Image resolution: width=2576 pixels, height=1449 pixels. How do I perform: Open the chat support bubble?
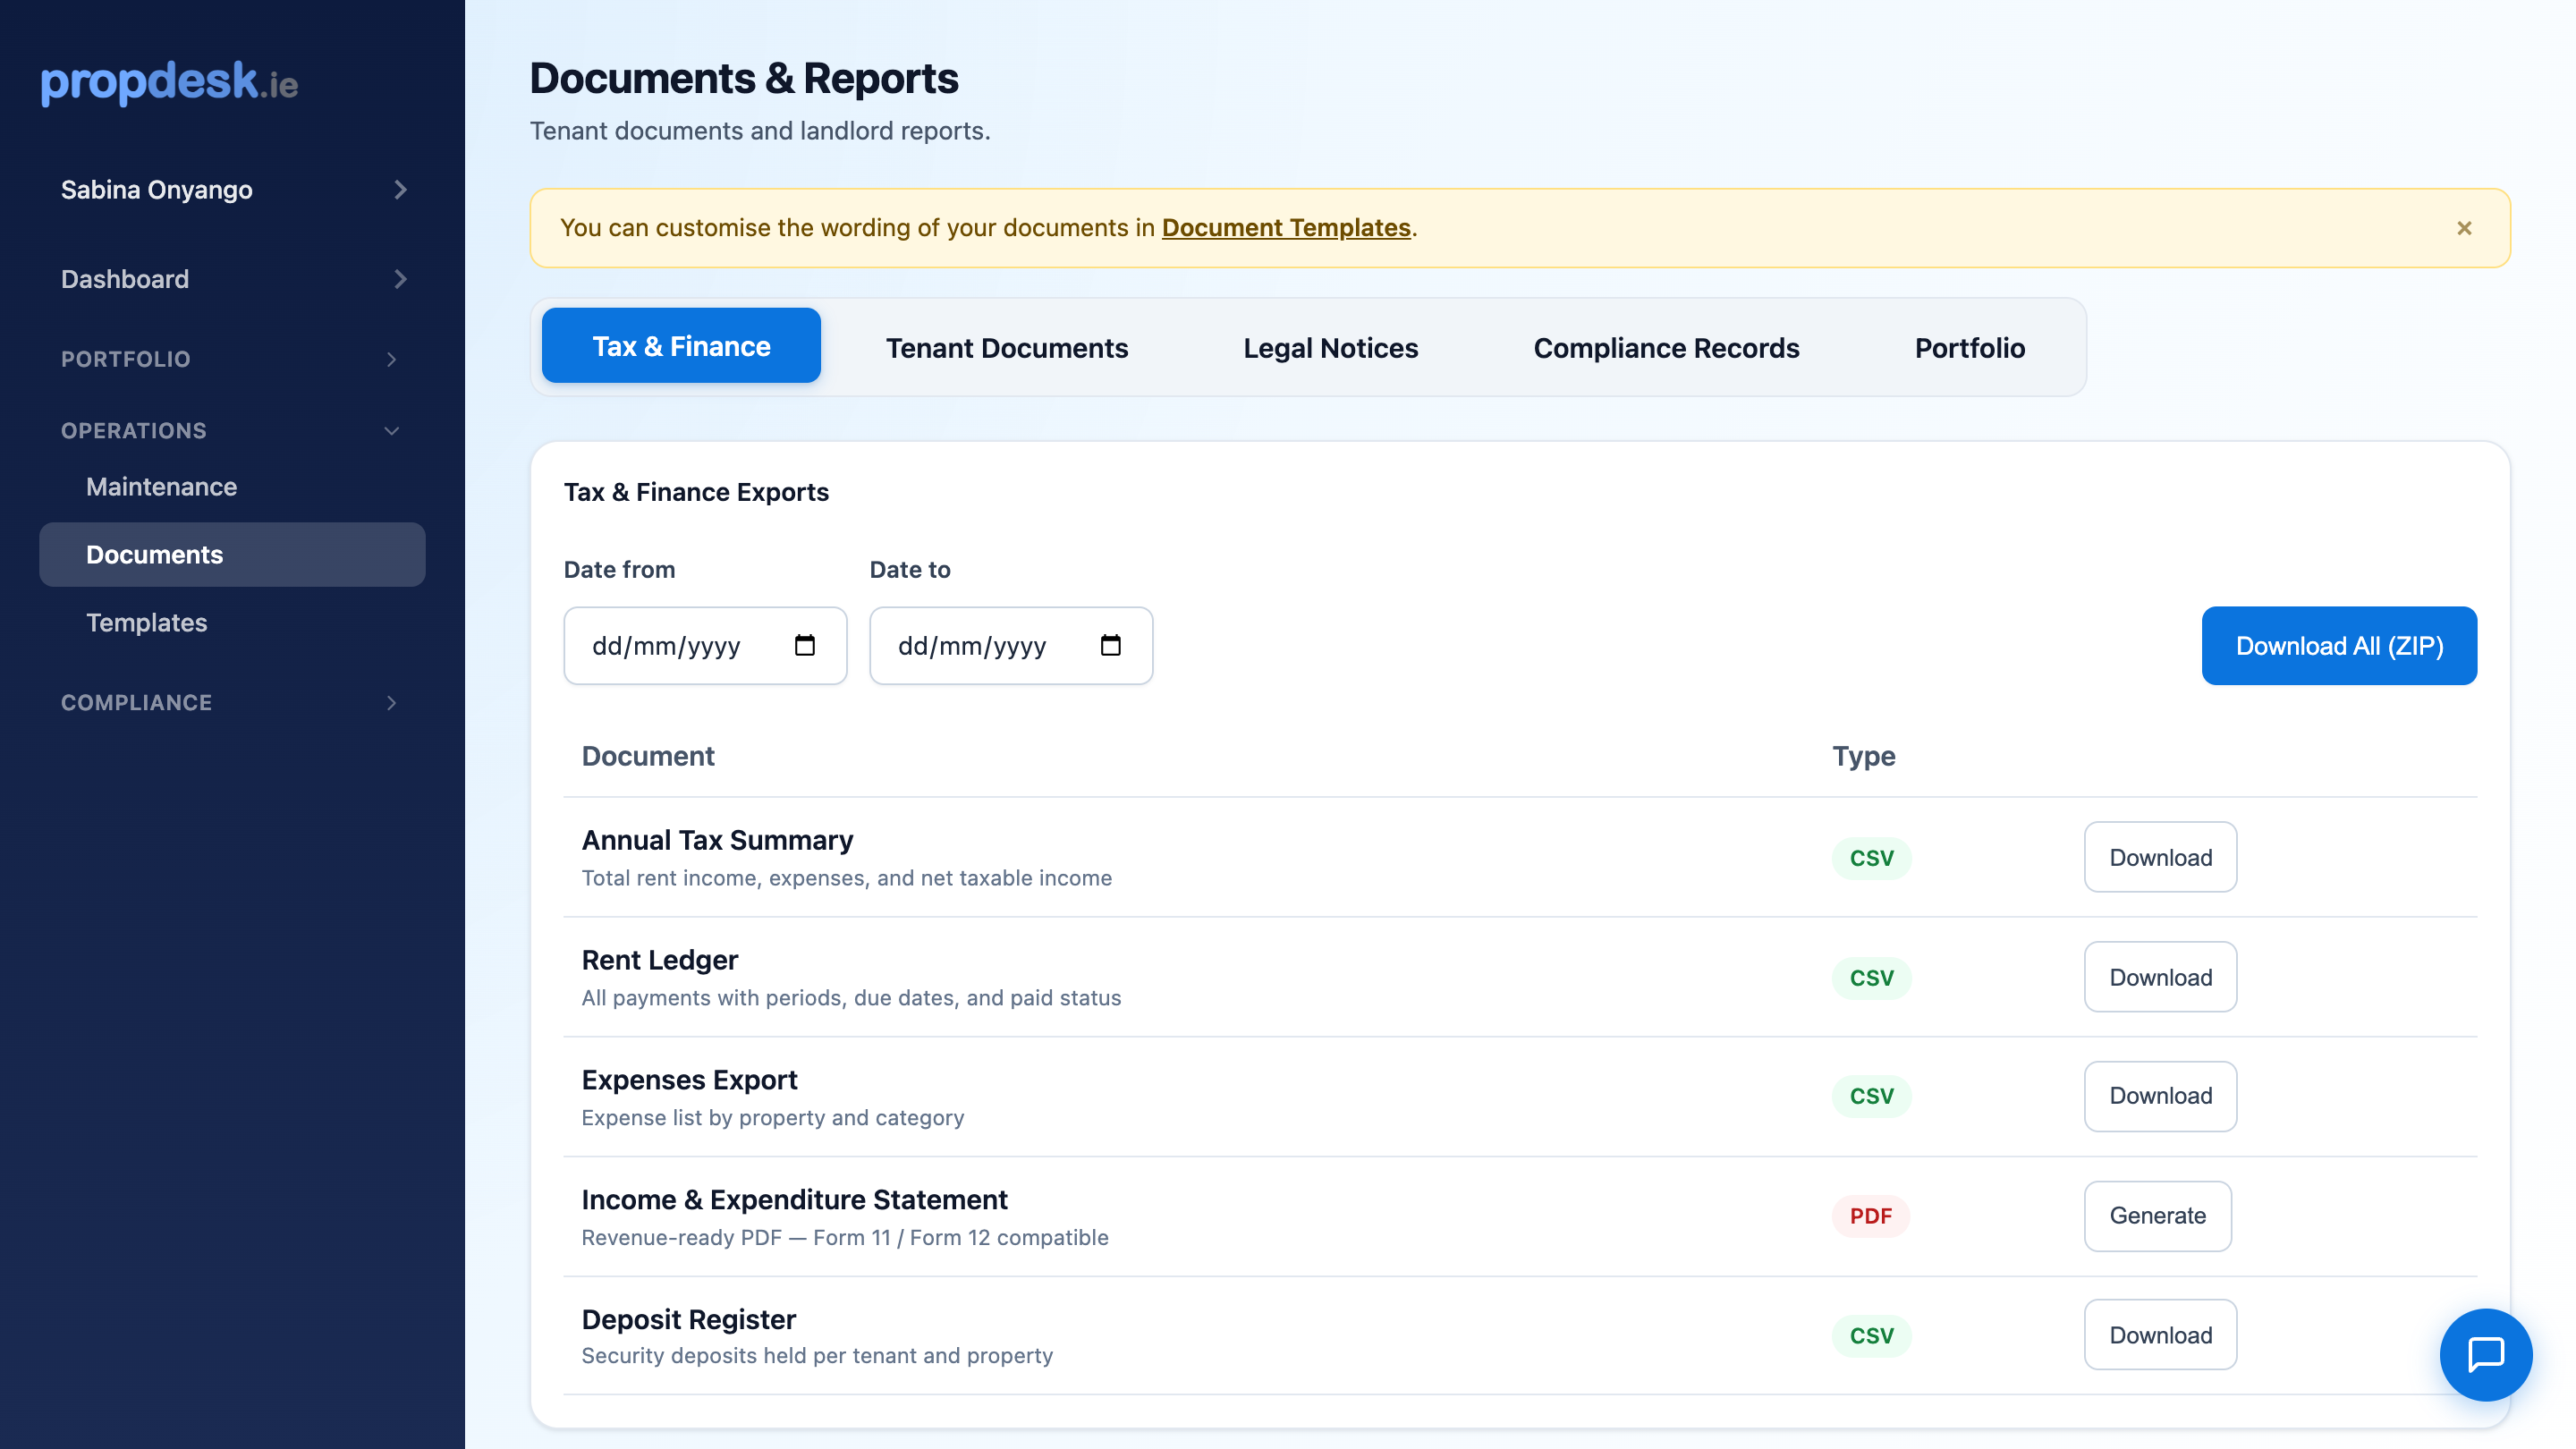pyautogui.click(x=2485, y=1354)
